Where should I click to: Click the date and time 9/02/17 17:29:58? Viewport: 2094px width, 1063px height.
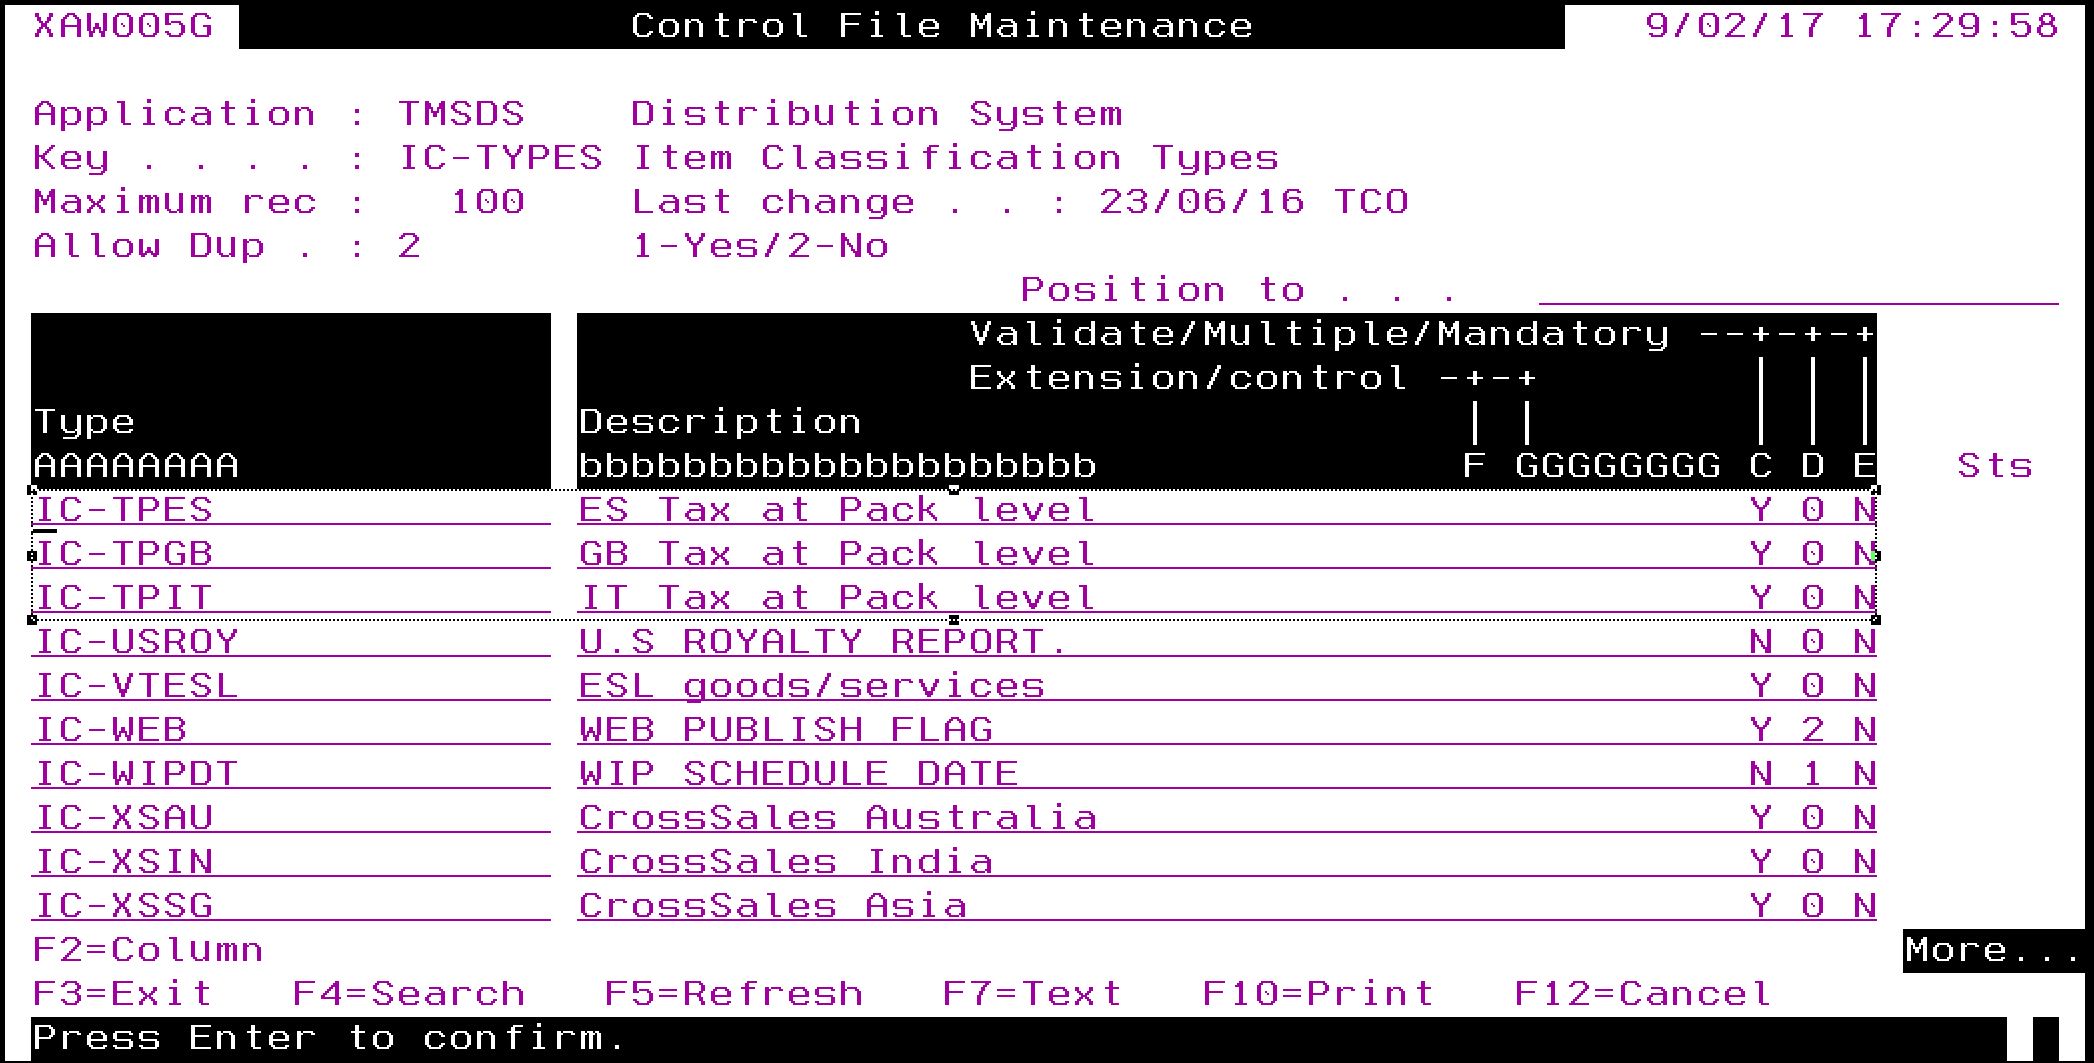coord(1851,26)
